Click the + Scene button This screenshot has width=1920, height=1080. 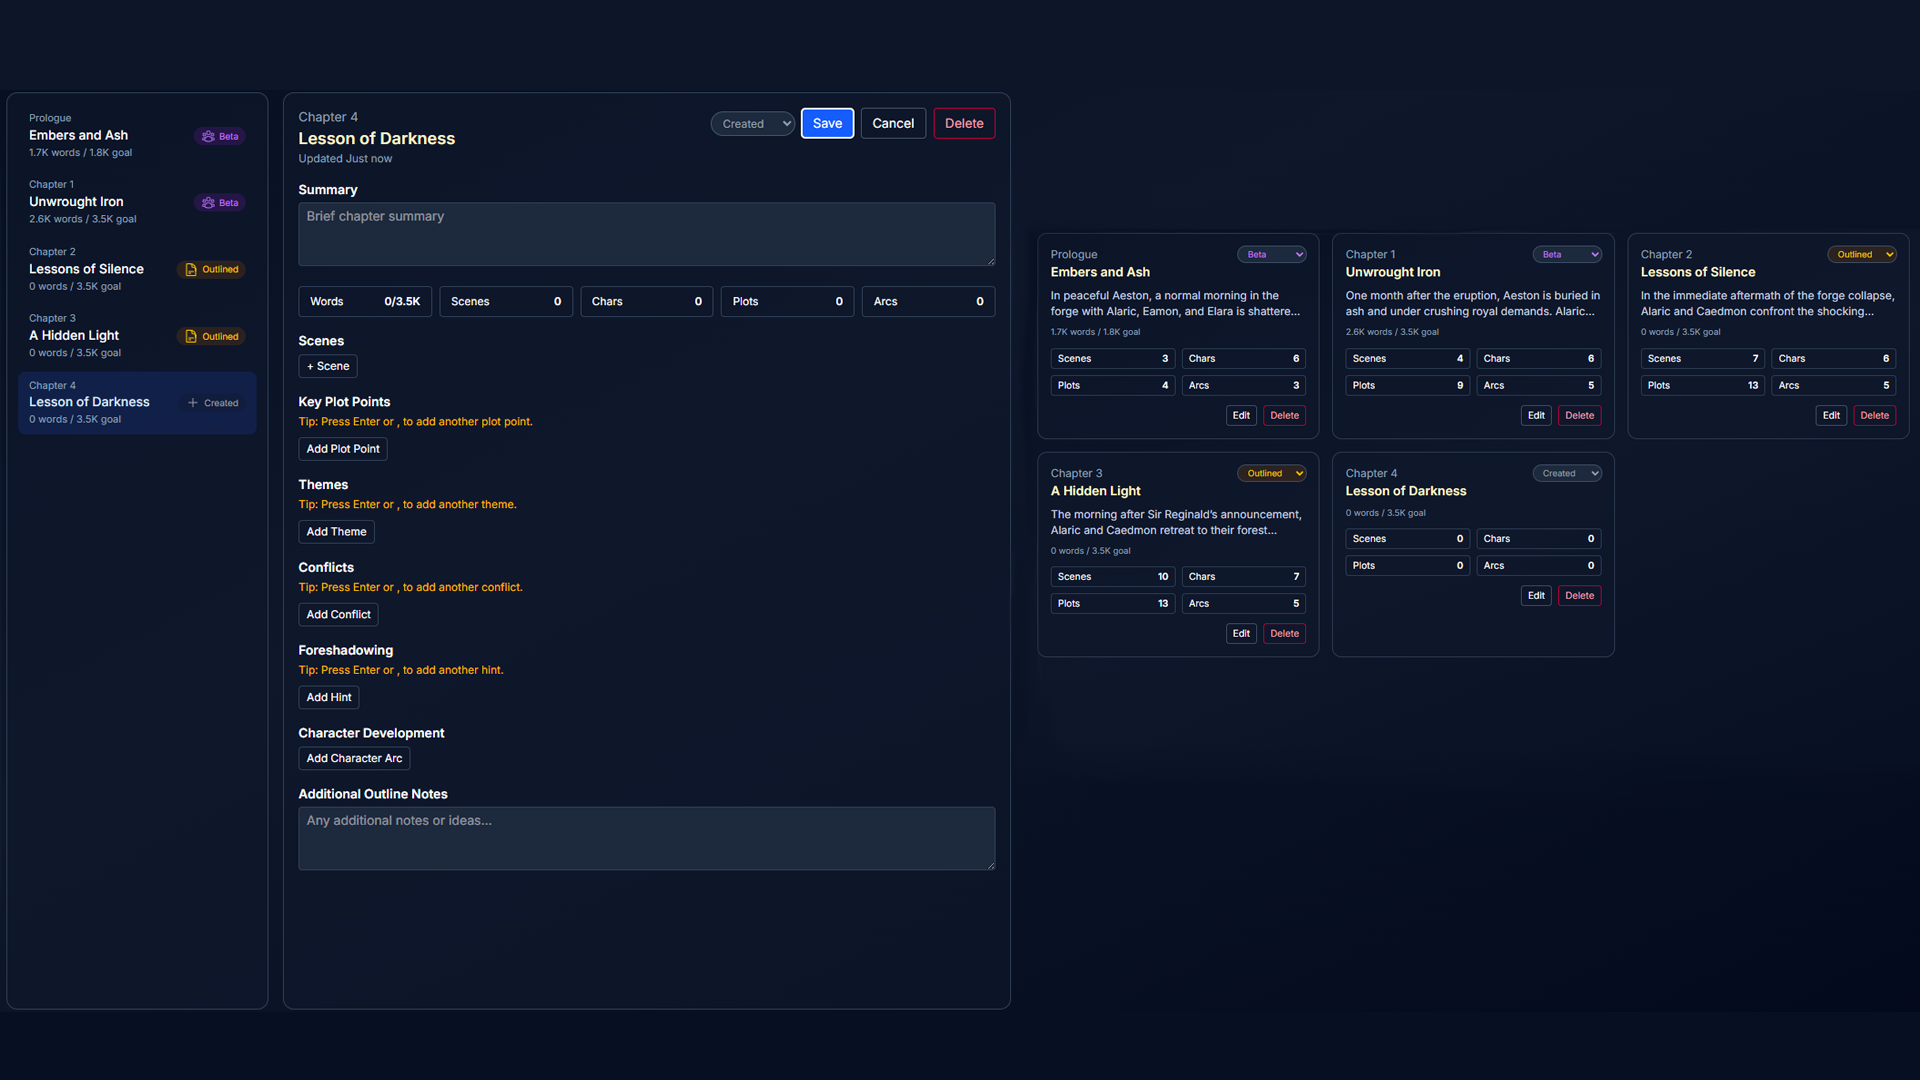coord(327,366)
